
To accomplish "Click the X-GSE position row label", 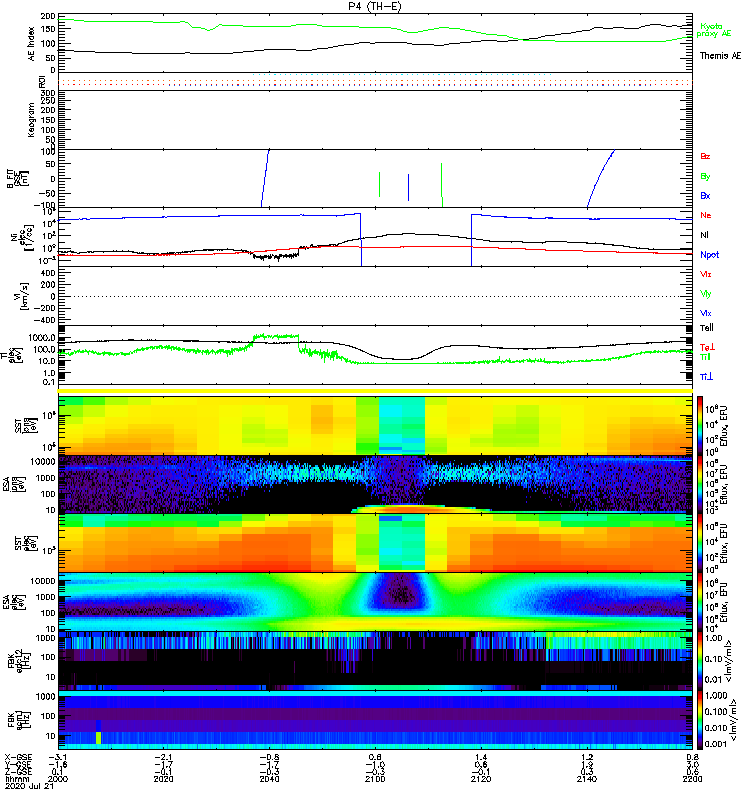I will (18, 757).
